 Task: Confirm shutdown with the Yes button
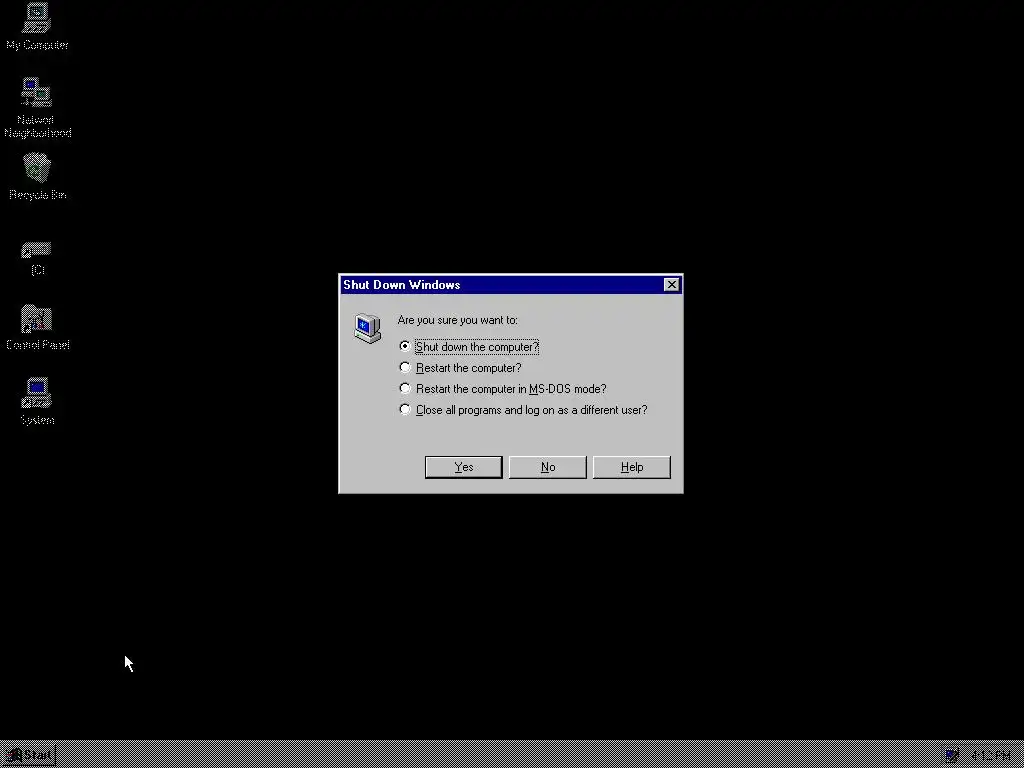[x=464, y=467]
